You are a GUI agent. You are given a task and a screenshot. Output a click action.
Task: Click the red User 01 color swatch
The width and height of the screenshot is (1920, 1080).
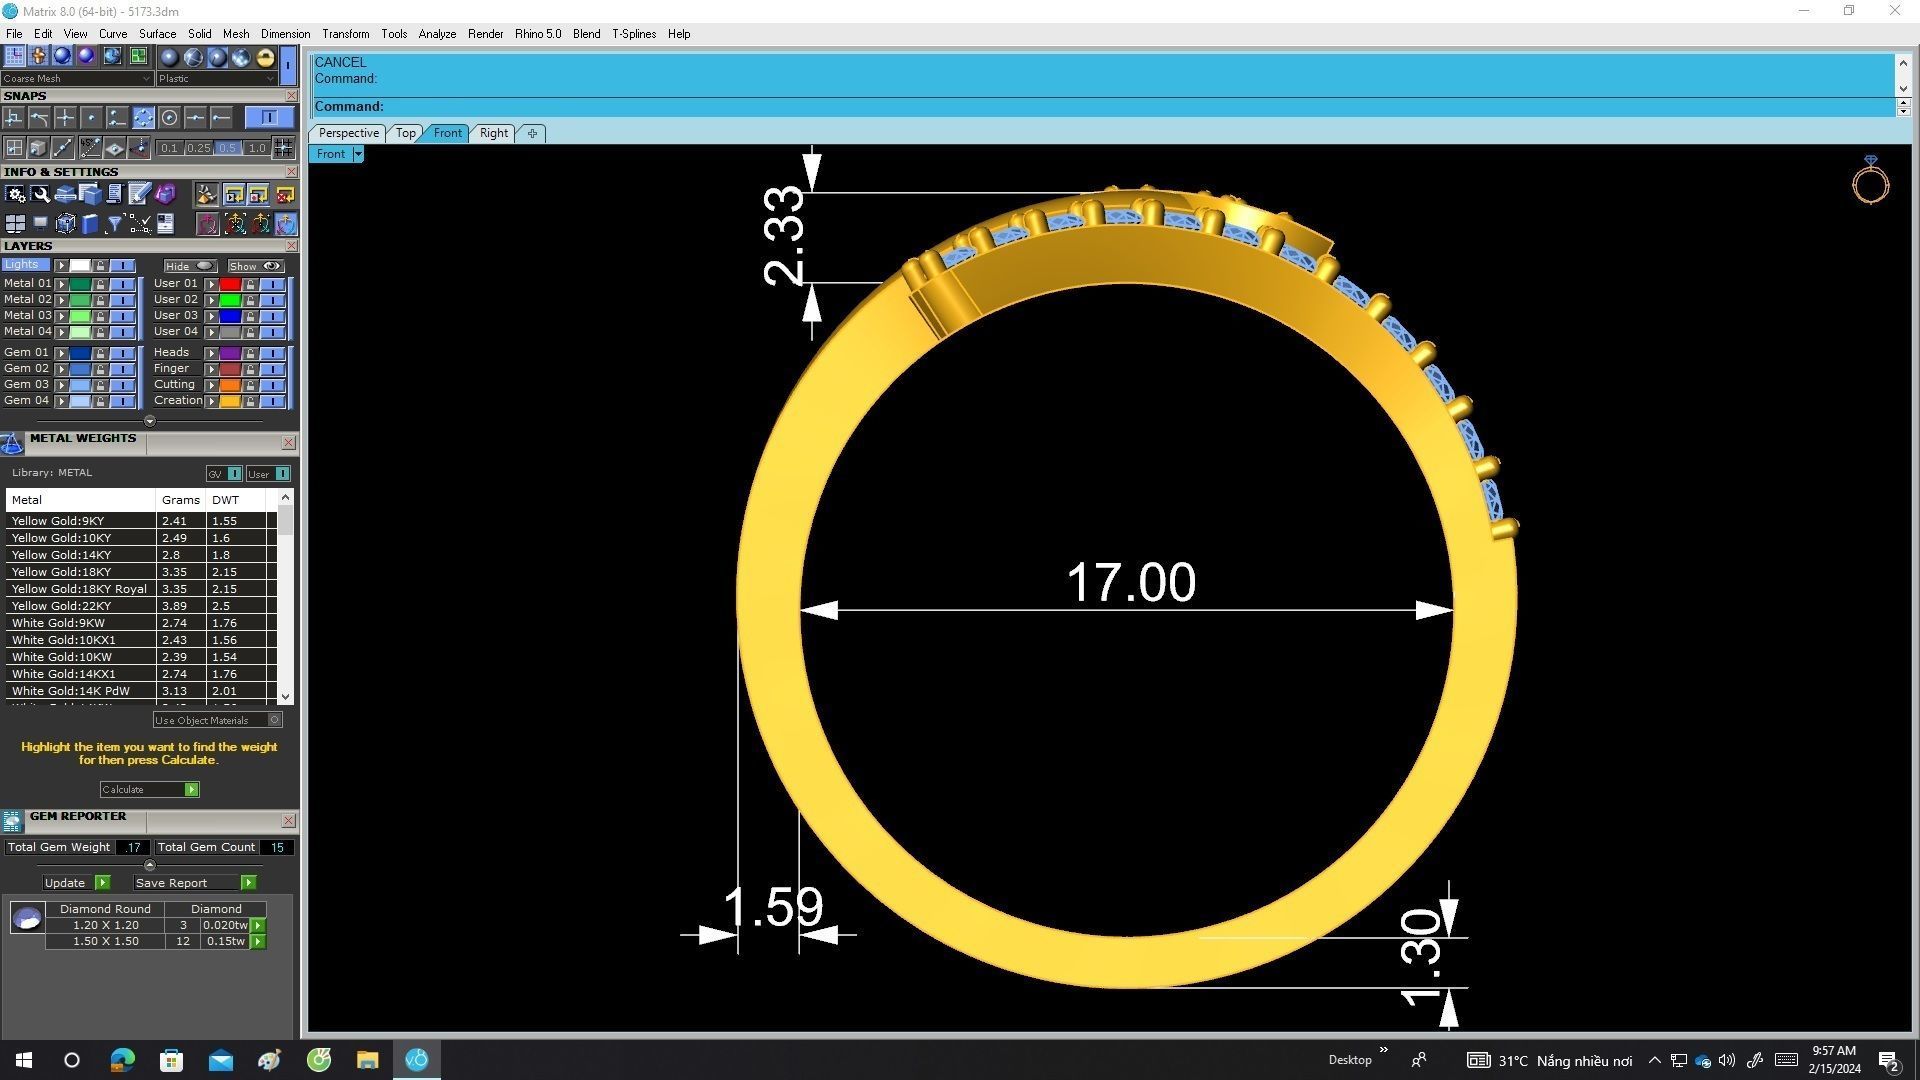[230, 284]
